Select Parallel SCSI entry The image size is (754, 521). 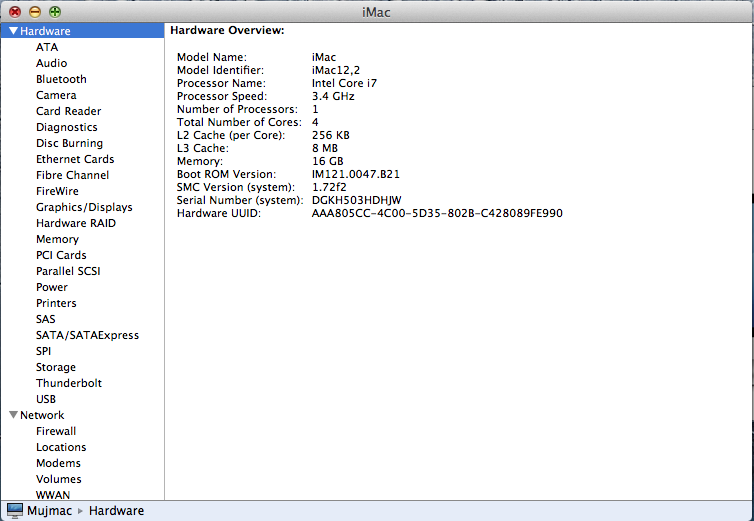[68, 271]
